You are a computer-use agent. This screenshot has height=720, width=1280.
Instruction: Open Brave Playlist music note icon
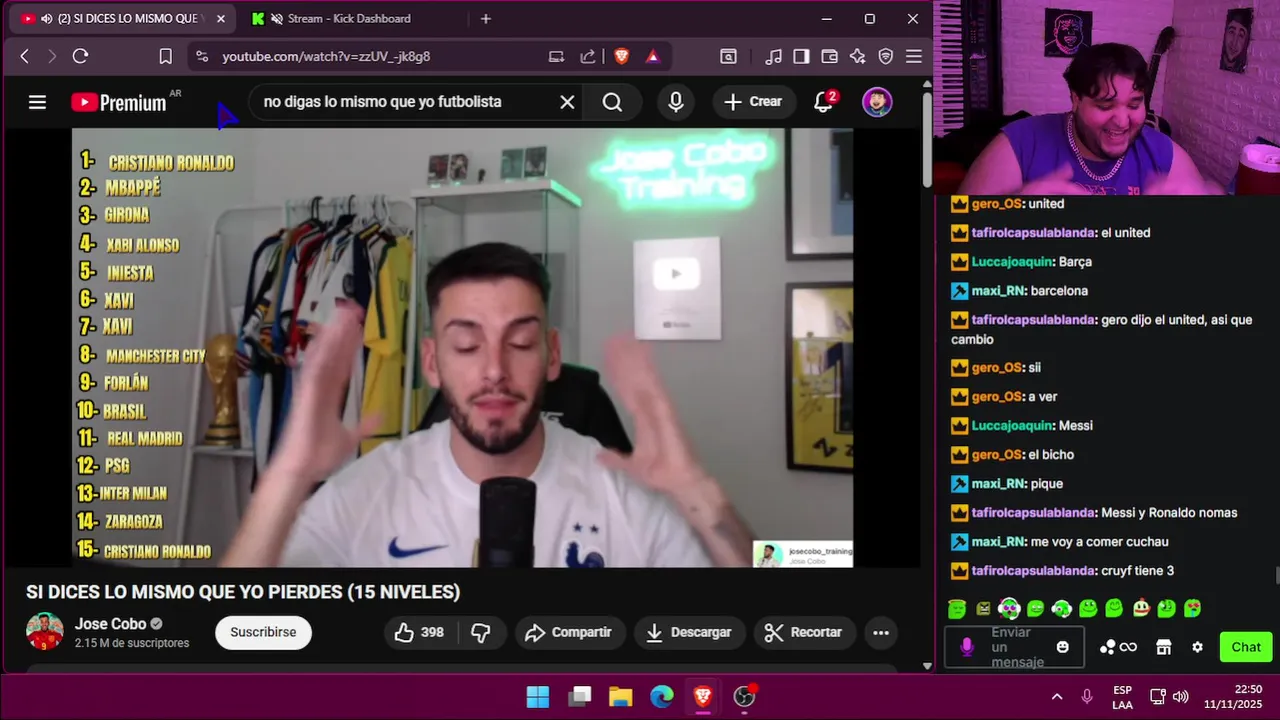[x=773, y=57]
